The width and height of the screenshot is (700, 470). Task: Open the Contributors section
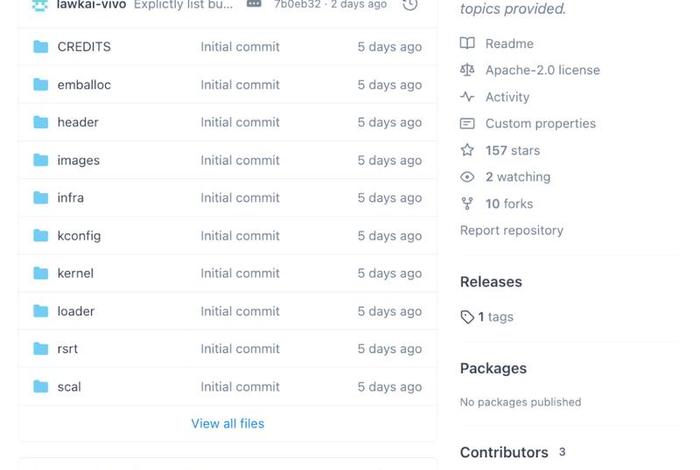(504, 452)
